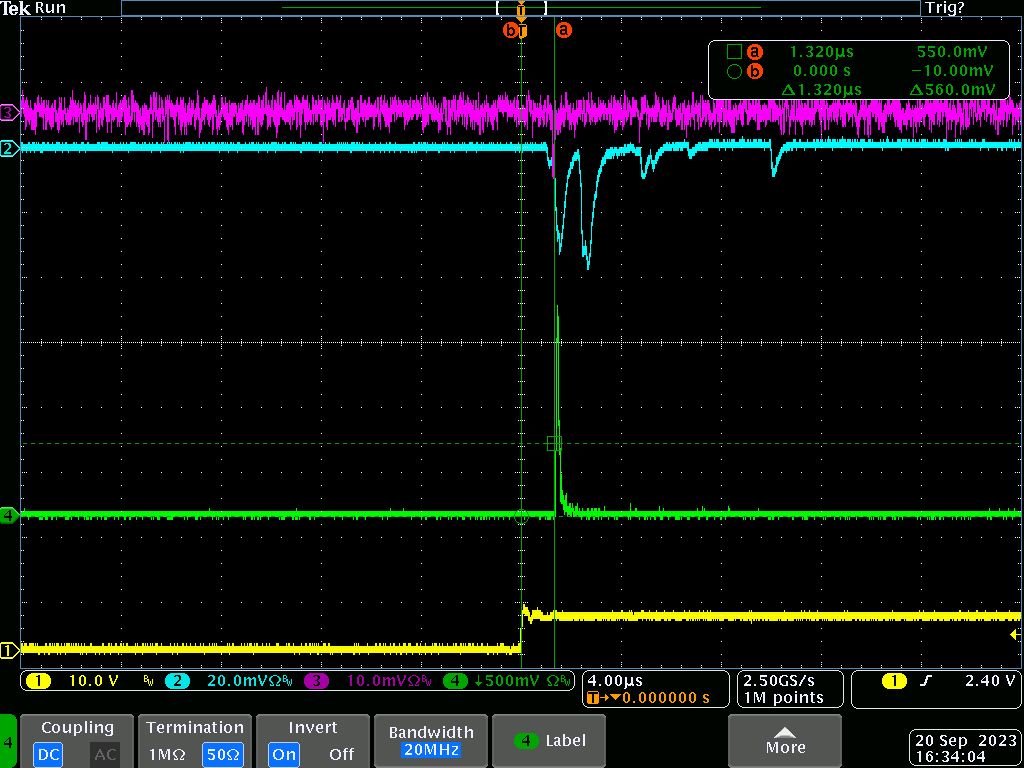Select the orange cursor b marker
1024x768 pixels.
(x=511, y=31)
